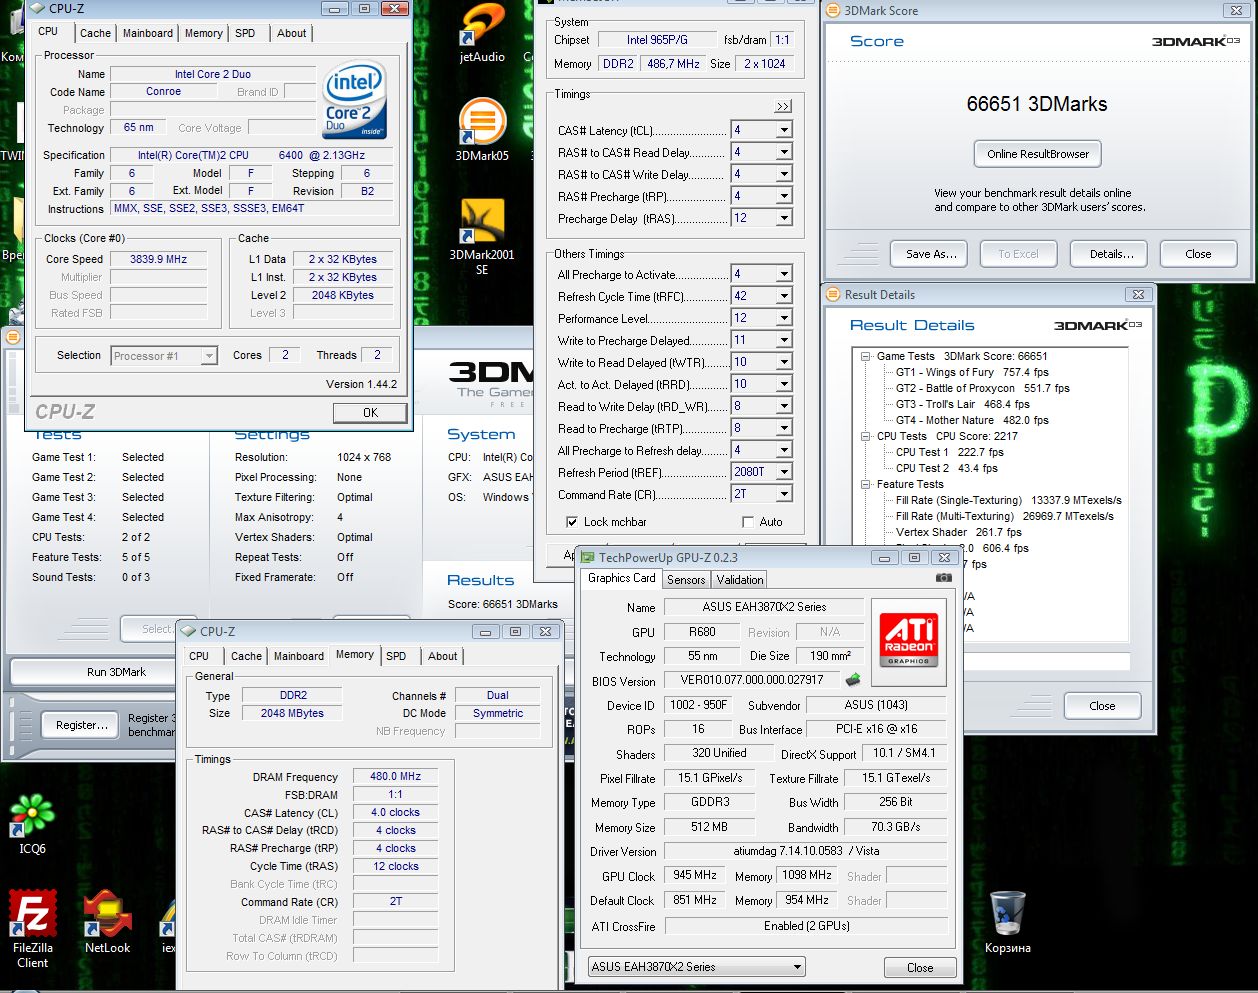Select the CPU Test 1 result row
The width and height of the screenshot is (1258, 993).
(949, 452)
